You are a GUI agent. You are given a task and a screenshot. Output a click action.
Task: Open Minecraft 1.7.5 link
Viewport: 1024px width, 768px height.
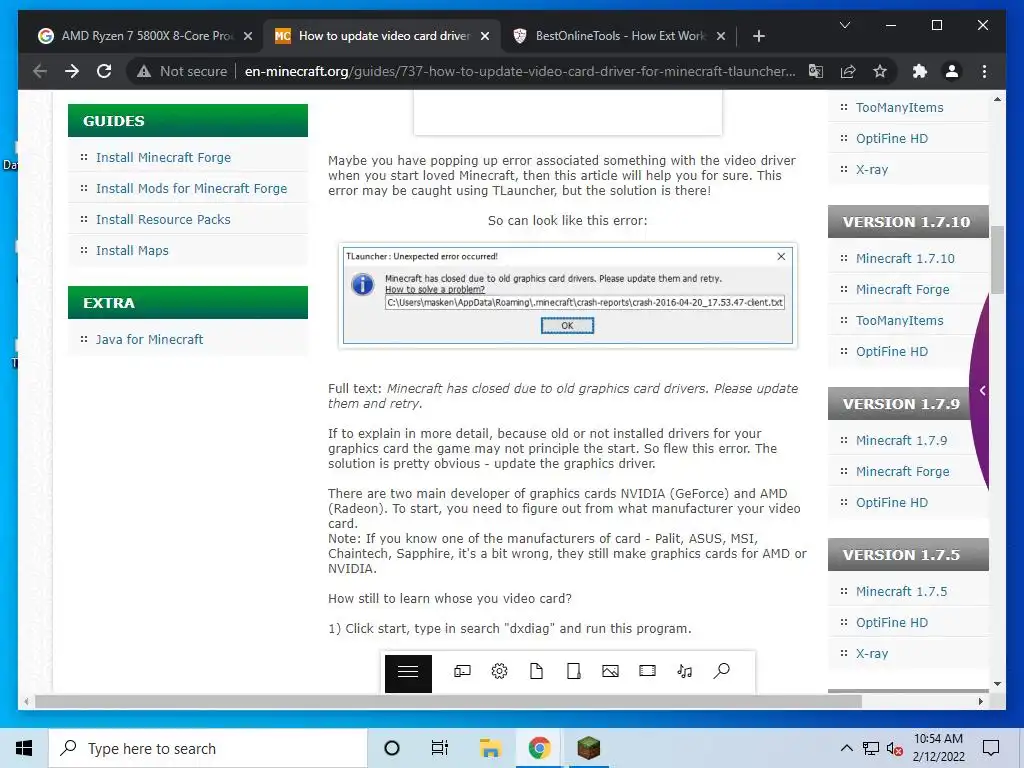point(901,592)
